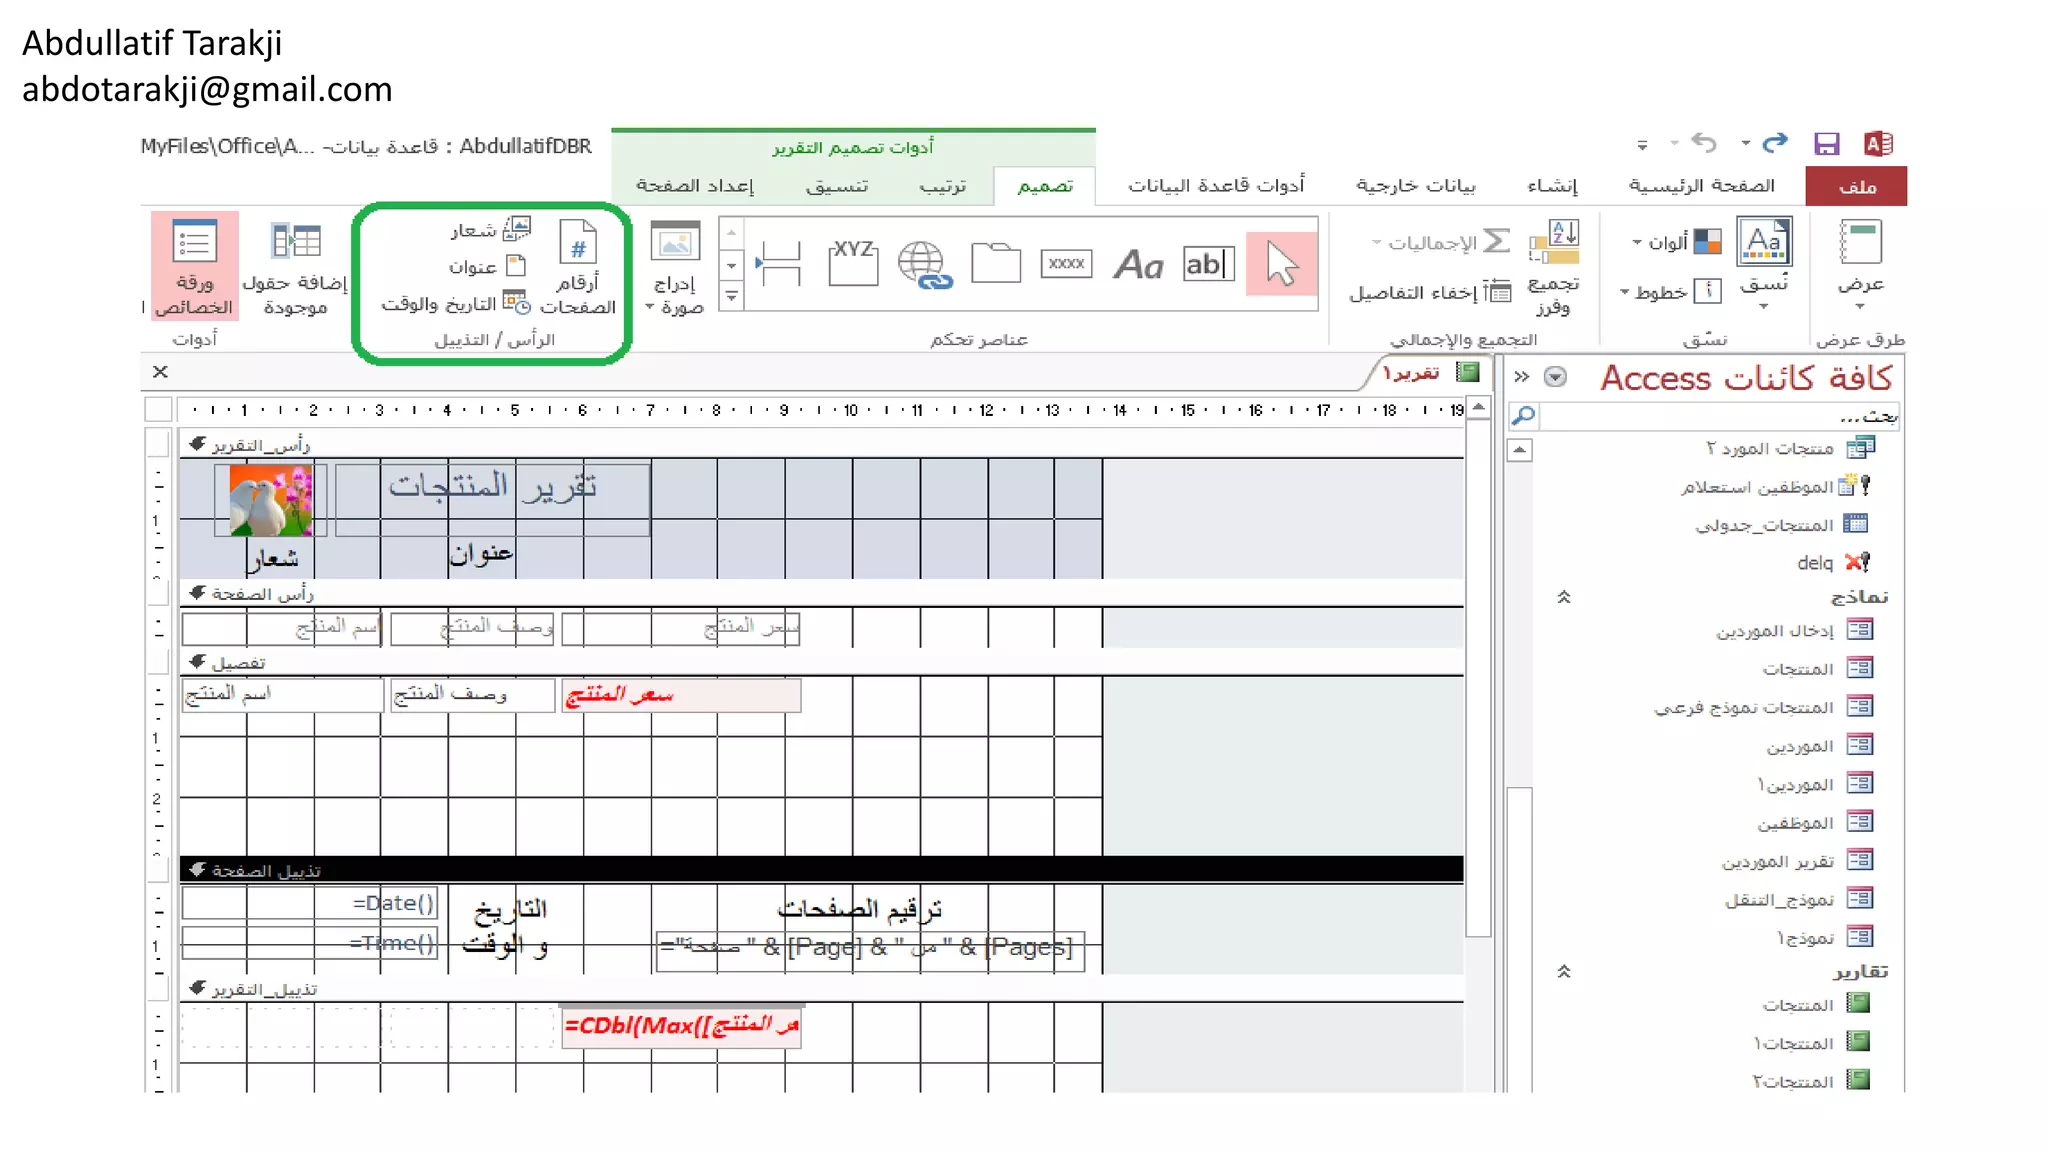Image resolution: width=2048 pixels, height=1152 pixels.
Task: Click the Save icon in quick access
Action: coord(1826,144)
